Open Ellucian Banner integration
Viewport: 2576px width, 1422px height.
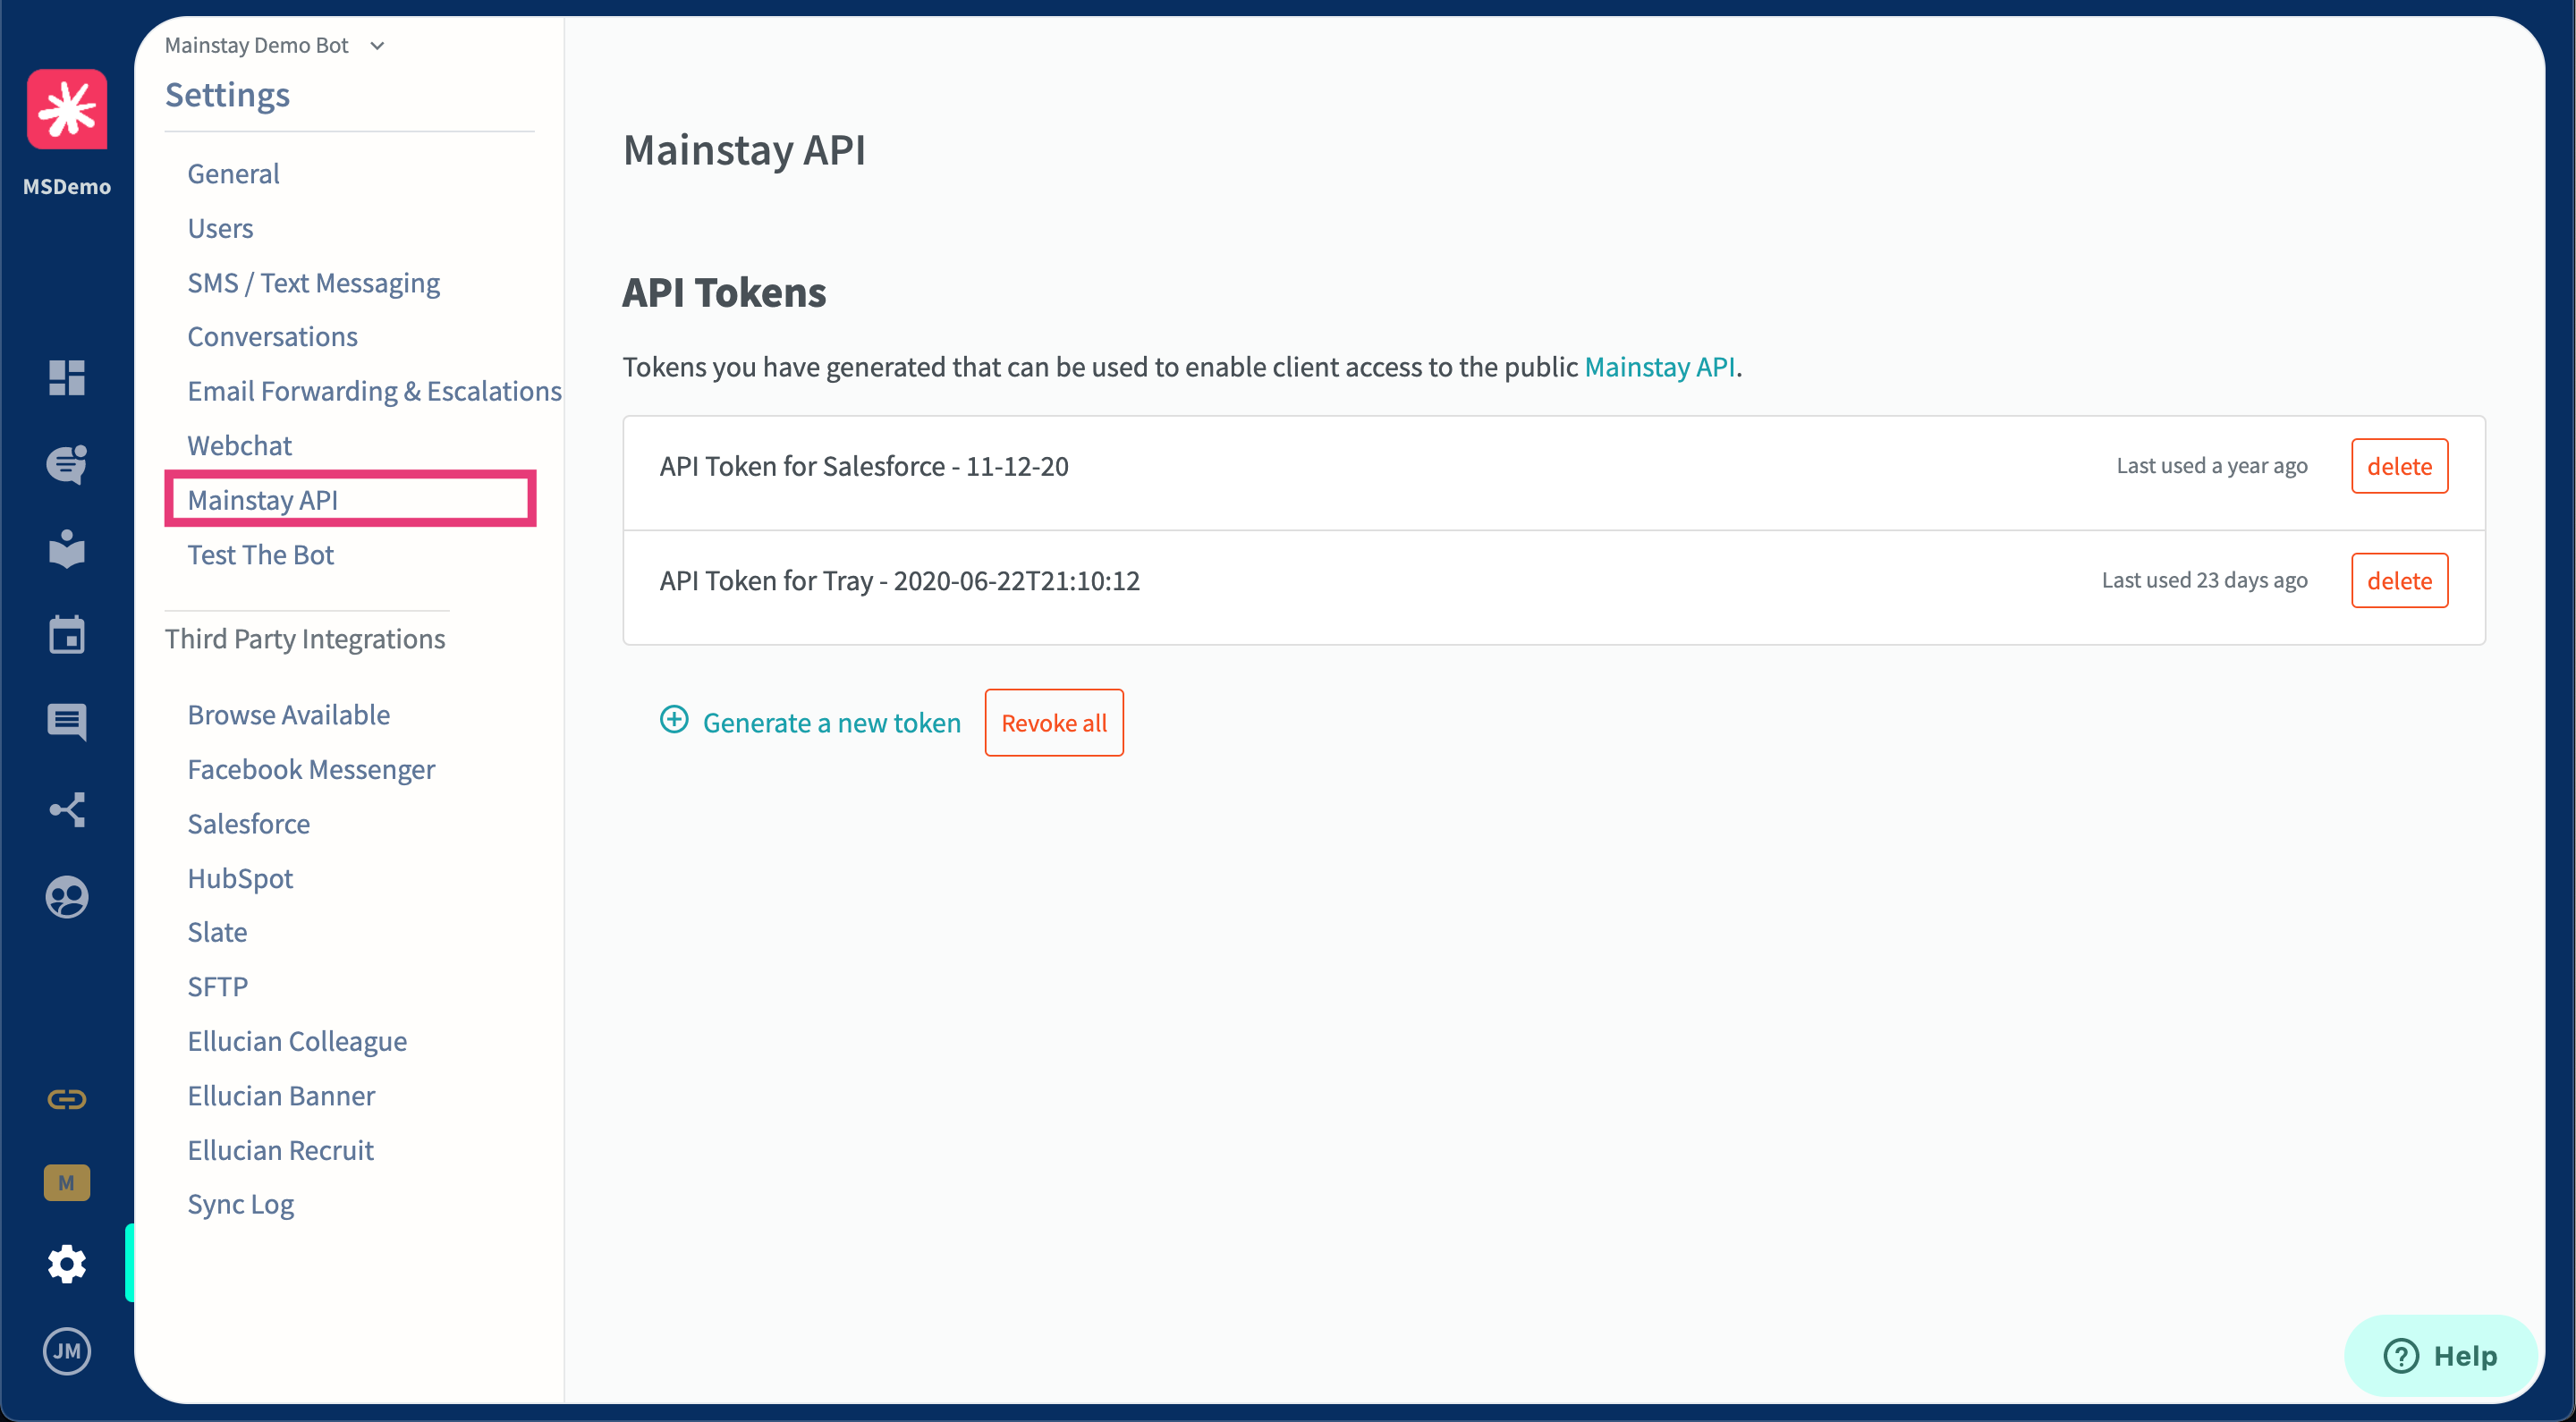point(281,1096)
